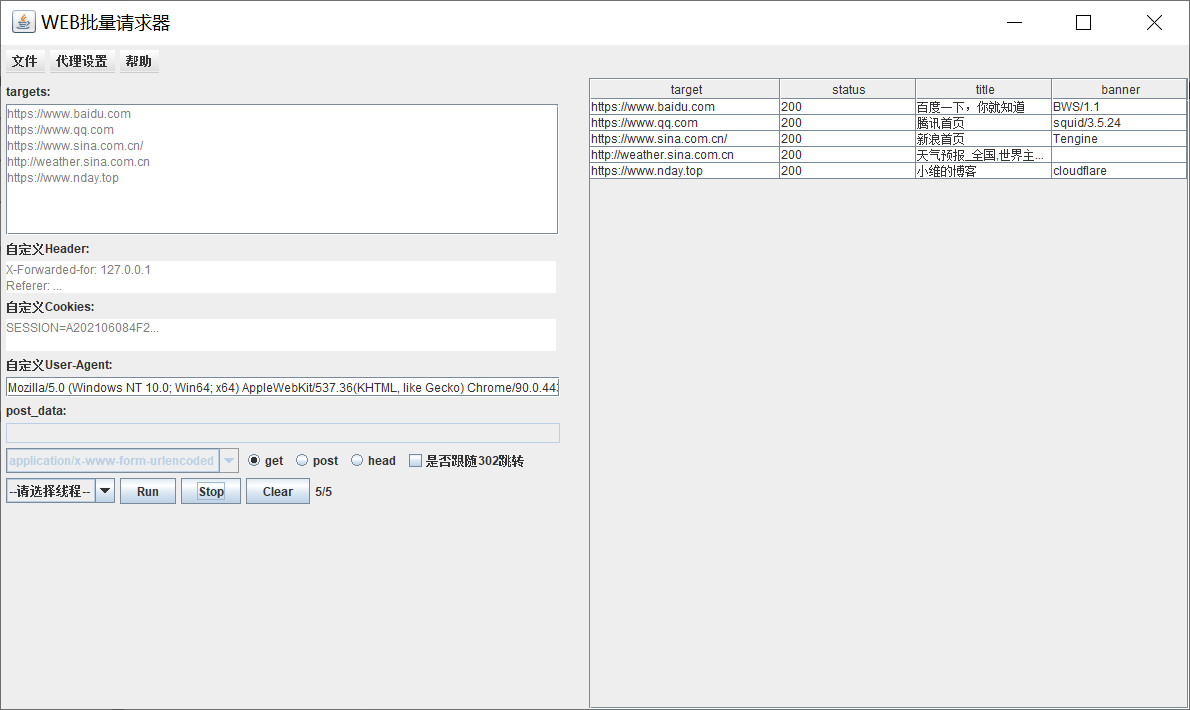Select the http://weather.sina.com.cn result cell
This screenshot has width=1190, height=710.
point(685,155)
